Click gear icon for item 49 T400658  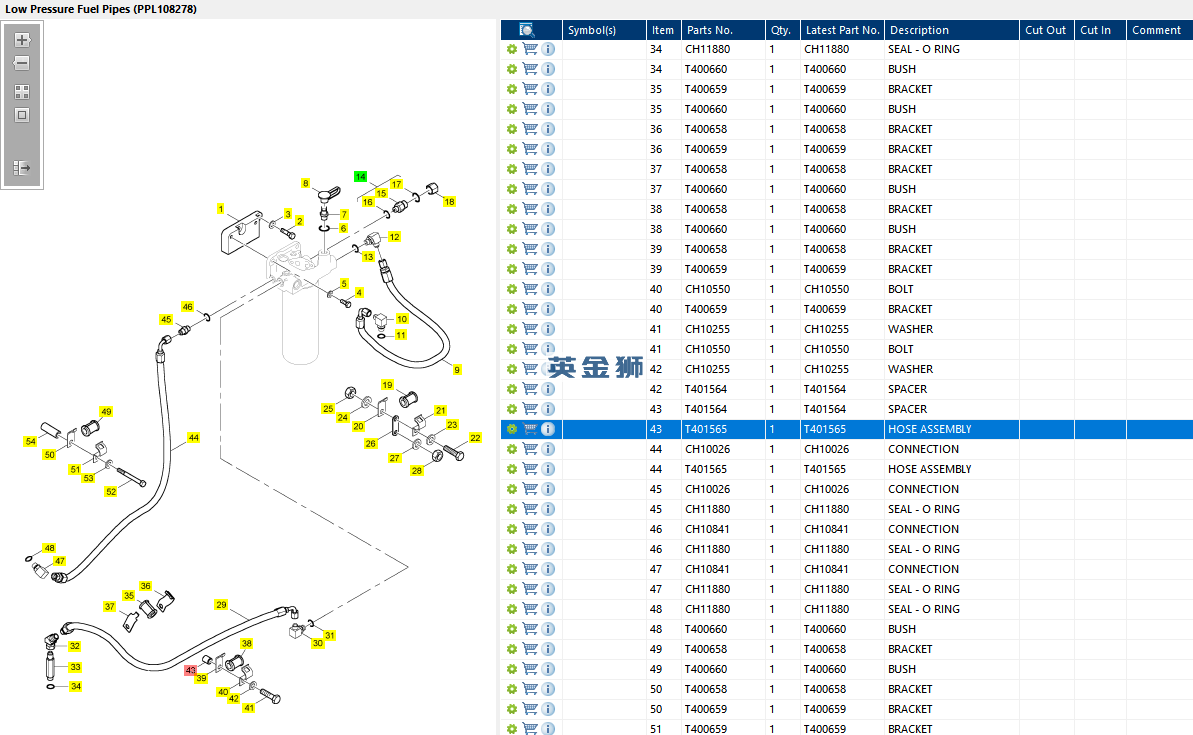tap(512, 649)
